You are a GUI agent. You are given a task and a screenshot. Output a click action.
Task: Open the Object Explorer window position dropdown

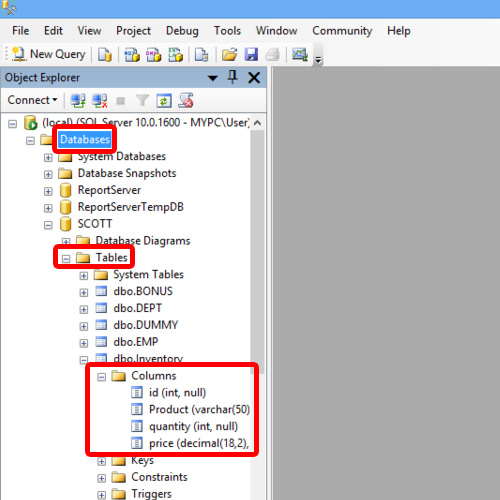point(212,78)
